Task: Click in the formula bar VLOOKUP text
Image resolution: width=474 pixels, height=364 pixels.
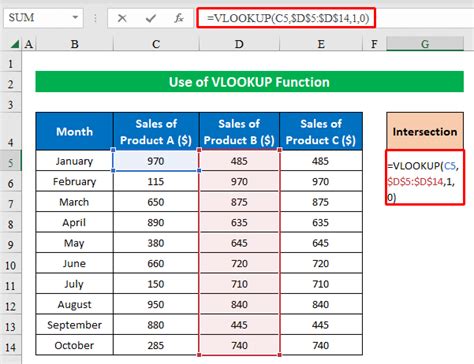Action: (288, 18)
